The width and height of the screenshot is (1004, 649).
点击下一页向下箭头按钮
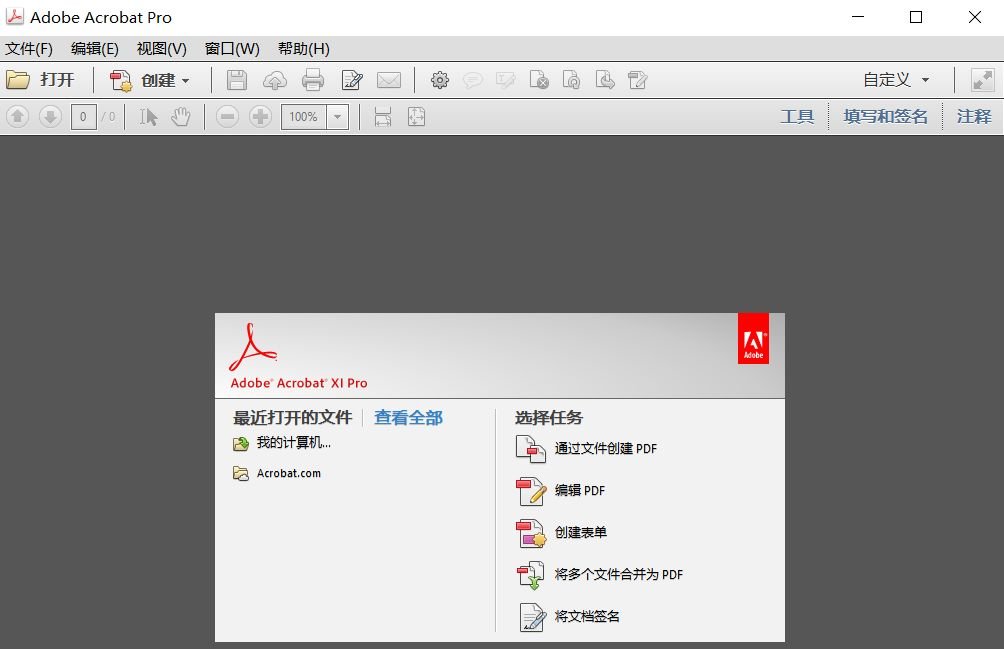pos(48,116)
